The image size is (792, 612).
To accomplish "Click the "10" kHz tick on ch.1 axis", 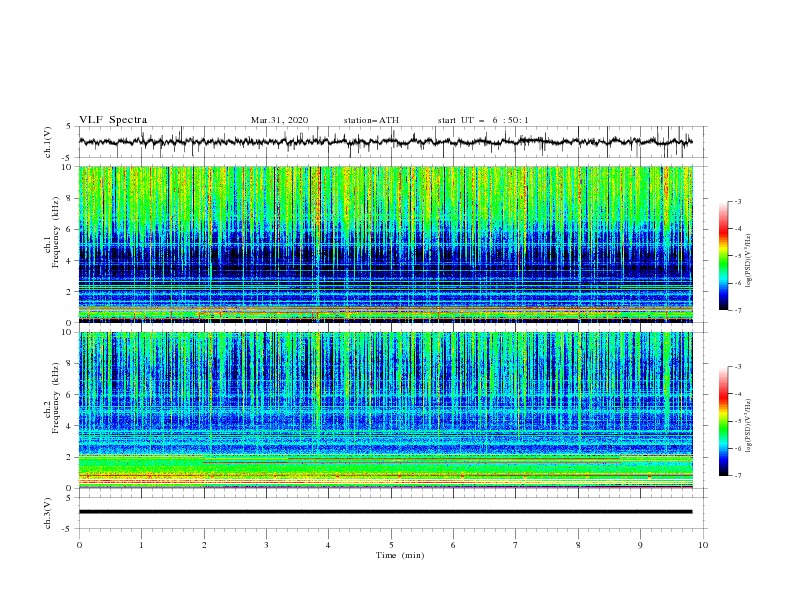I will [68, 167].
